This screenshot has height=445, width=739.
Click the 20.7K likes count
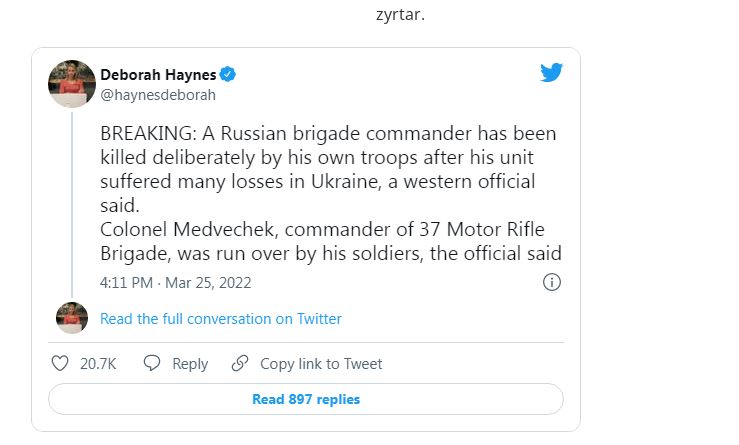click(98, 364)
